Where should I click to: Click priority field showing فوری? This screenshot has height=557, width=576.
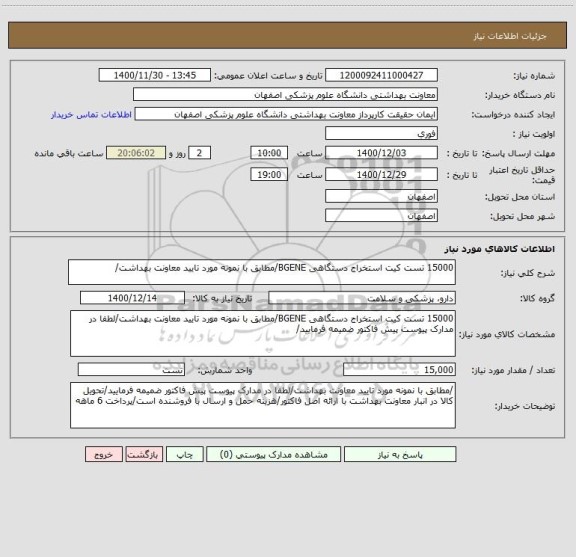(x=381, y=134)
